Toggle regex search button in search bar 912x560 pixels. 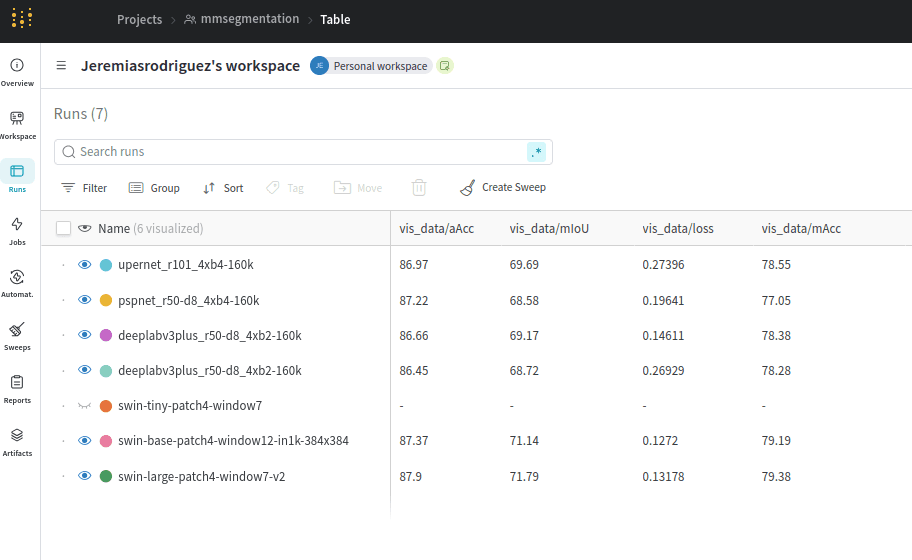pyautogui.click(x=537, y=152)
